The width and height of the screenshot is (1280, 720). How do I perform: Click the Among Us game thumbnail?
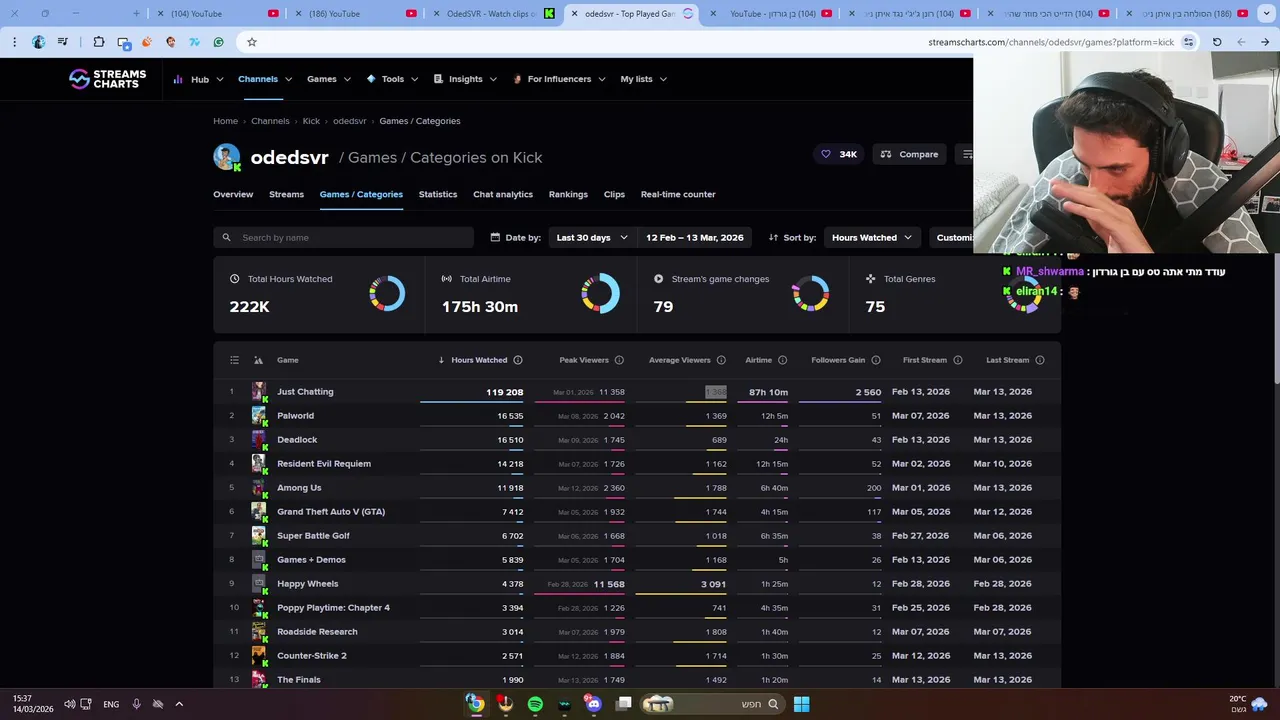(259, 488)
